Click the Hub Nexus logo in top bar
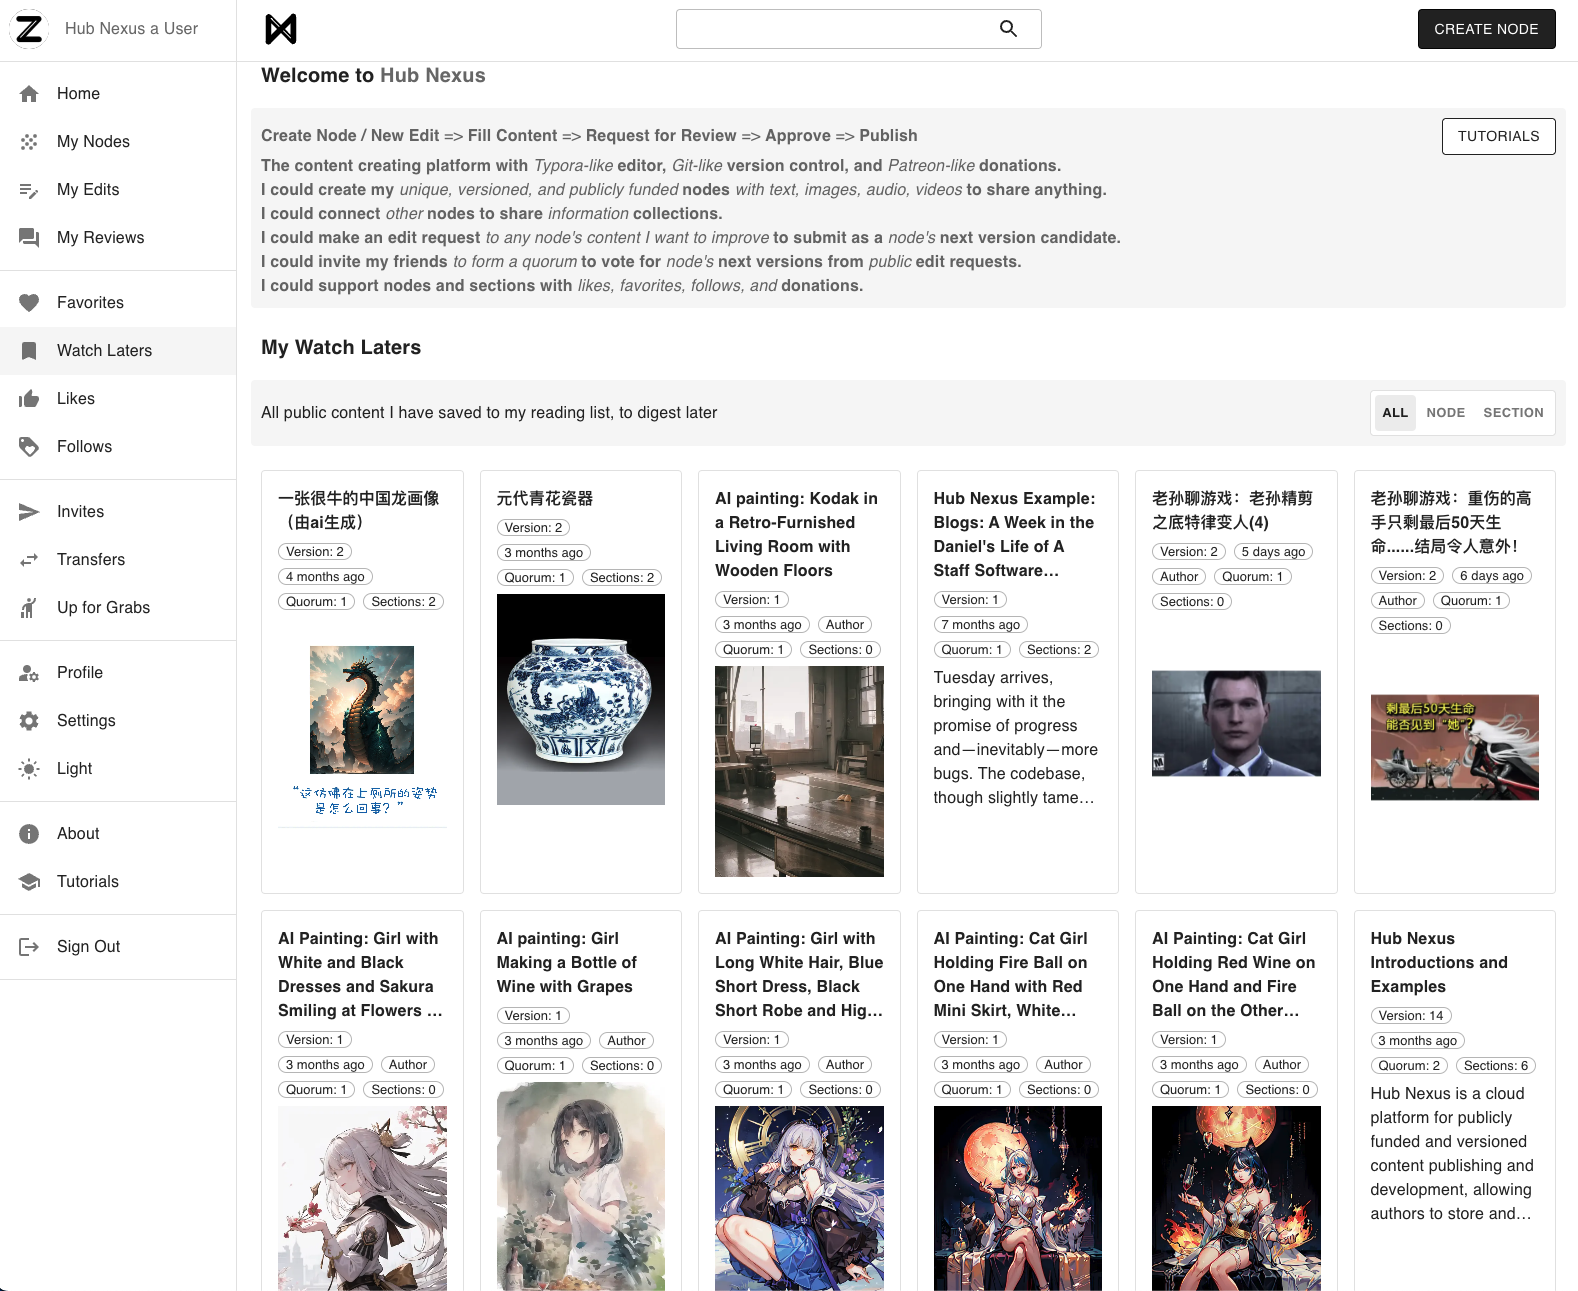 tap(281, 29)
